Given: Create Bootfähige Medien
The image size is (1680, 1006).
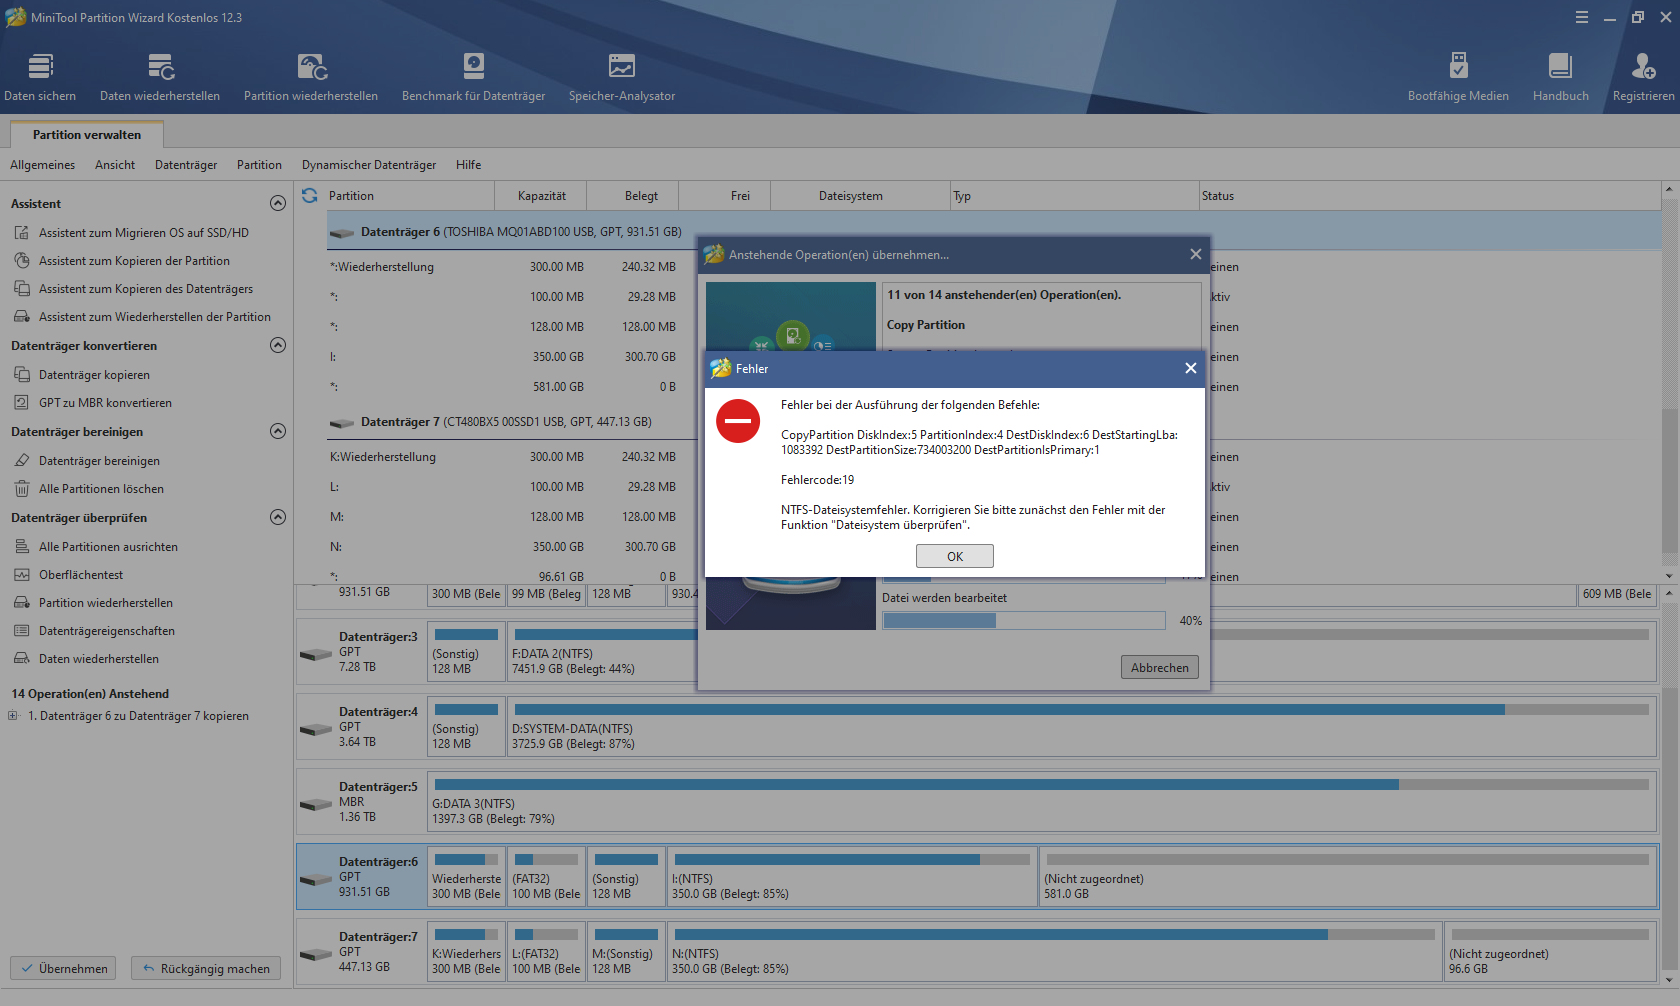Looking at the screenshot, I should (1458, 77).
